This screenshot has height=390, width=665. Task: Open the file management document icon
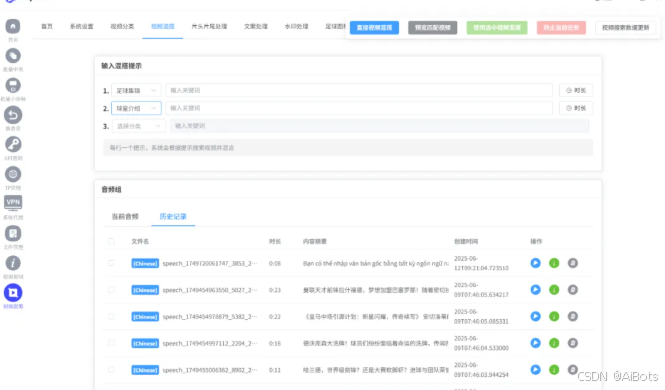point(13,234)
